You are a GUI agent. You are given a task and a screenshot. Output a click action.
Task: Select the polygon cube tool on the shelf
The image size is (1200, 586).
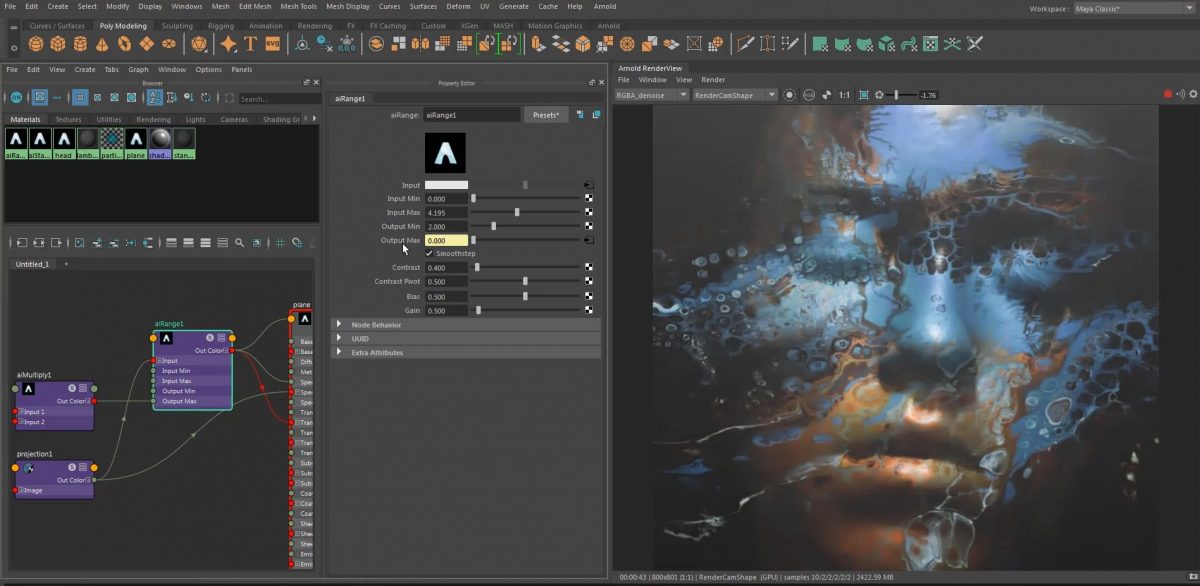point(57,43)
